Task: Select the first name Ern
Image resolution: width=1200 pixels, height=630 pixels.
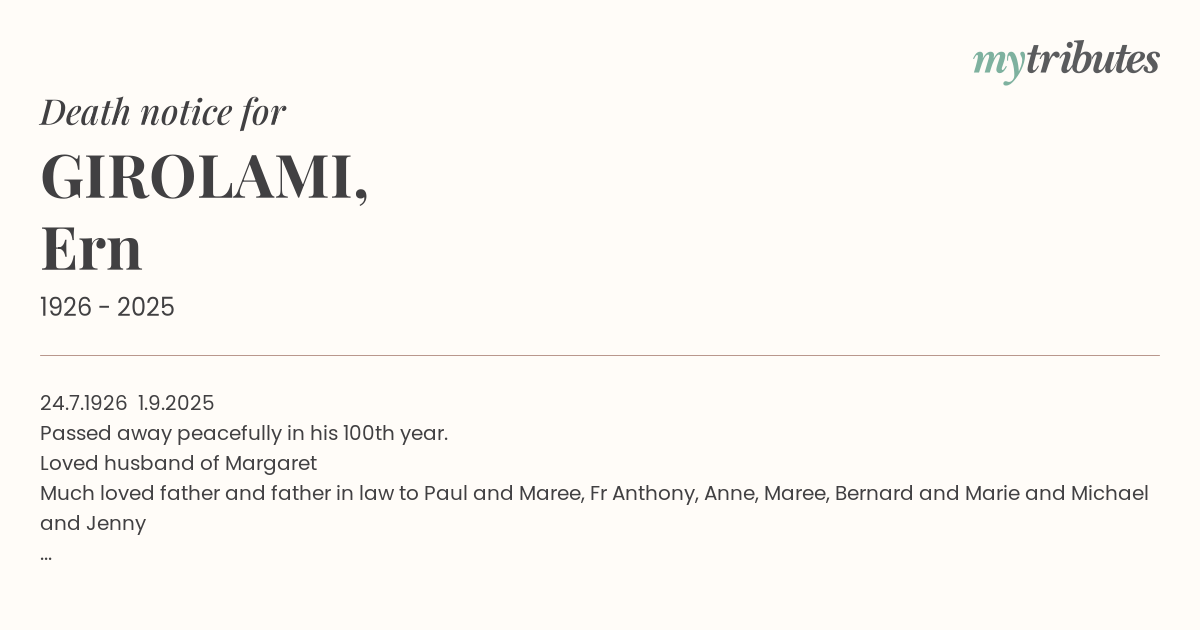Action: click(x=91, y=248)
